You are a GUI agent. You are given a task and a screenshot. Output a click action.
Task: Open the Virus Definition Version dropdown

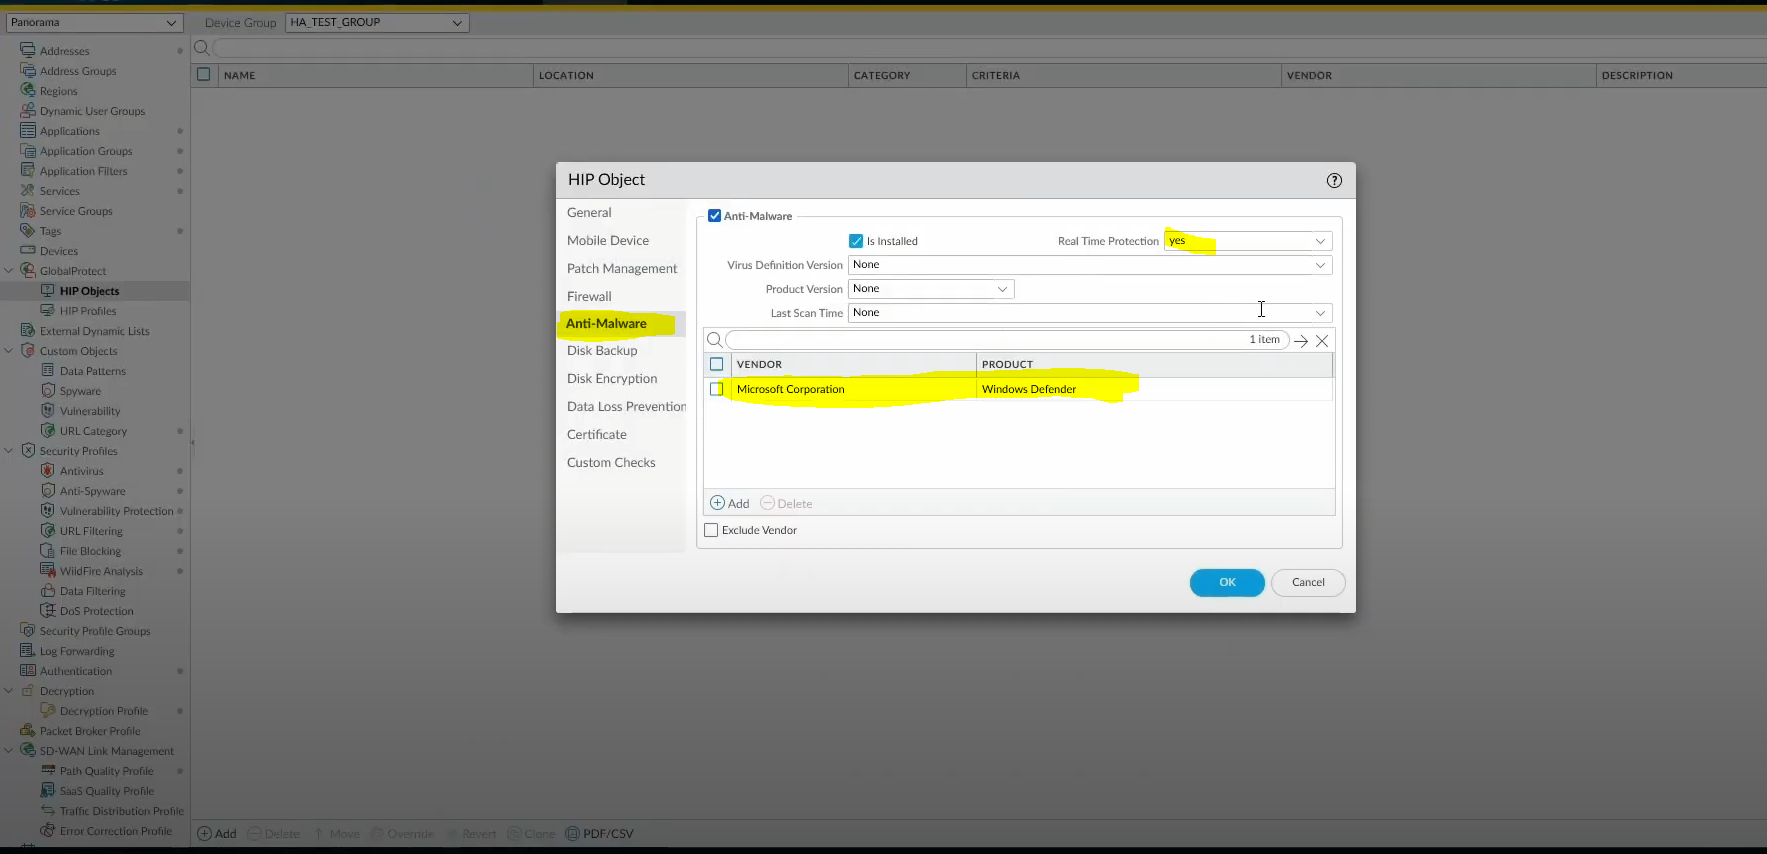[1320, 265]
